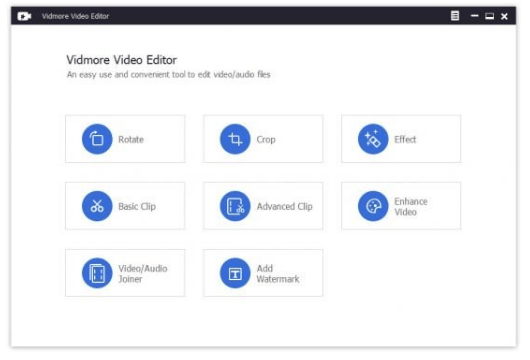Click the Vidmore camera logo in title bar
Image resolution: width=530 pixels, height=360 pixels.
(24, 16)
